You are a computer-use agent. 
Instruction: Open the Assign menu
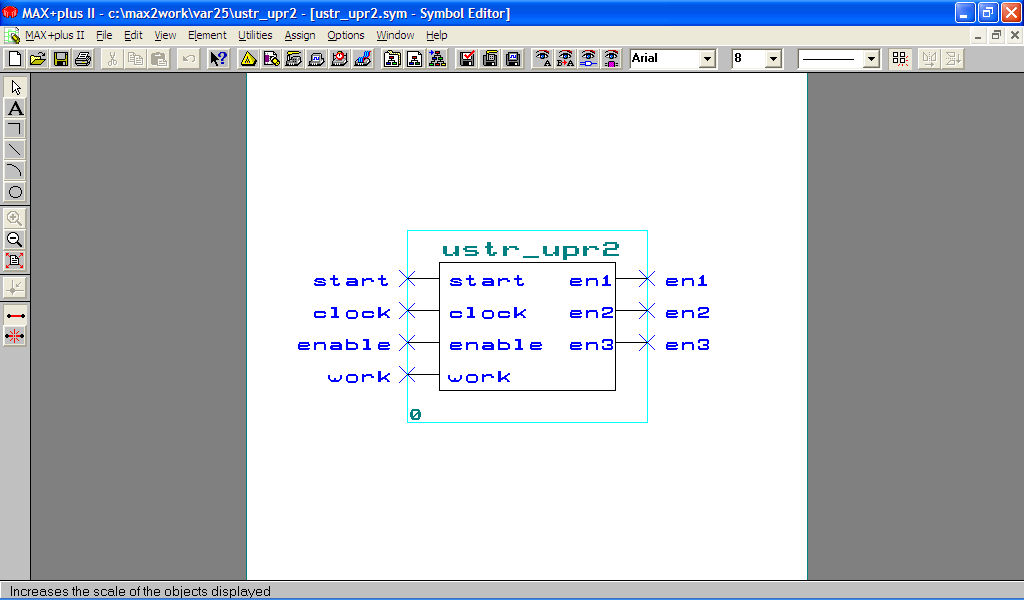[x=300, y=35]
